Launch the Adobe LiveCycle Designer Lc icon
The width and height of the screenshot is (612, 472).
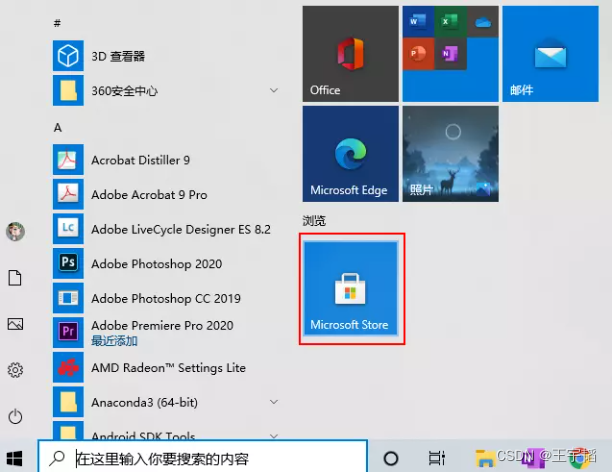tap(68, 228)
